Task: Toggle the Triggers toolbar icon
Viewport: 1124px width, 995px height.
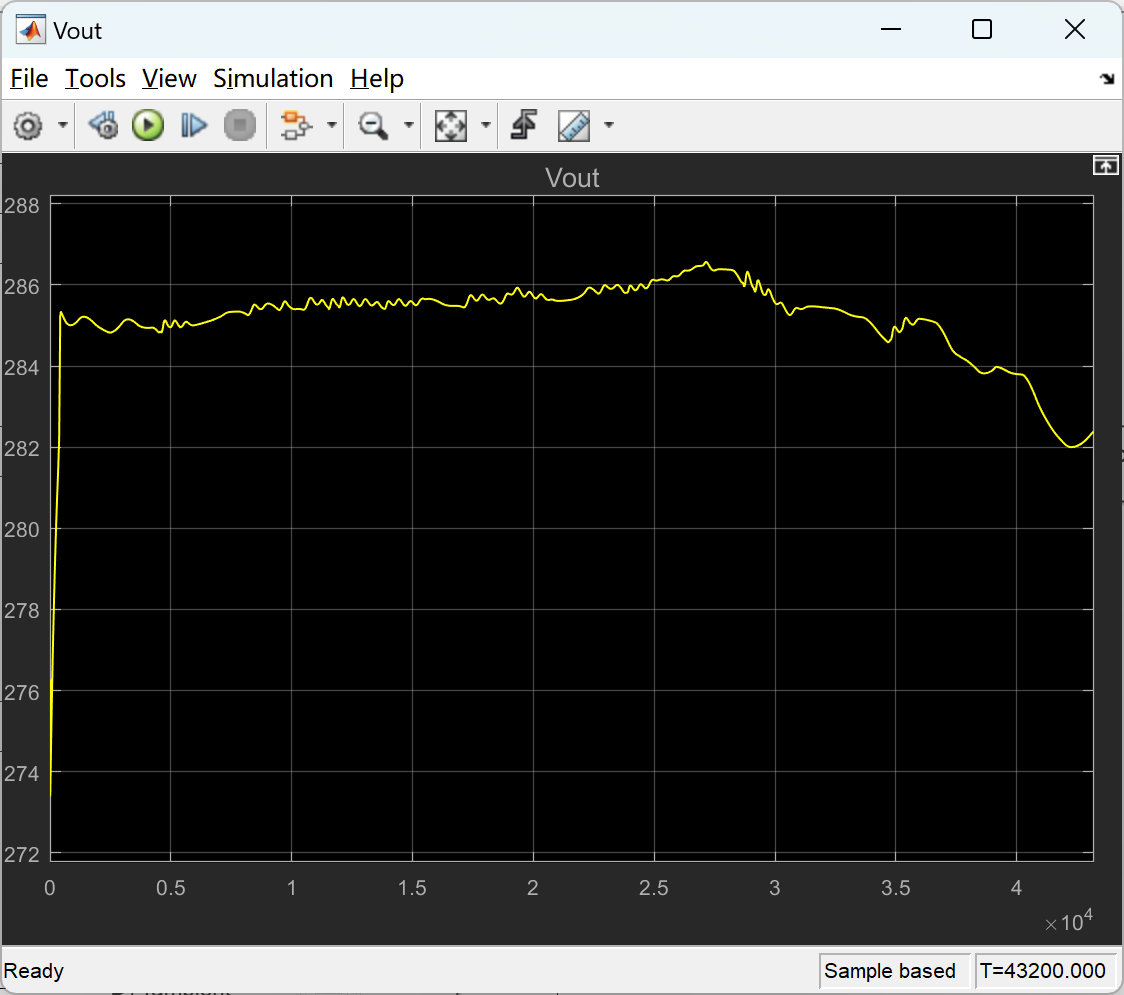Action: (x=524, y=126)
